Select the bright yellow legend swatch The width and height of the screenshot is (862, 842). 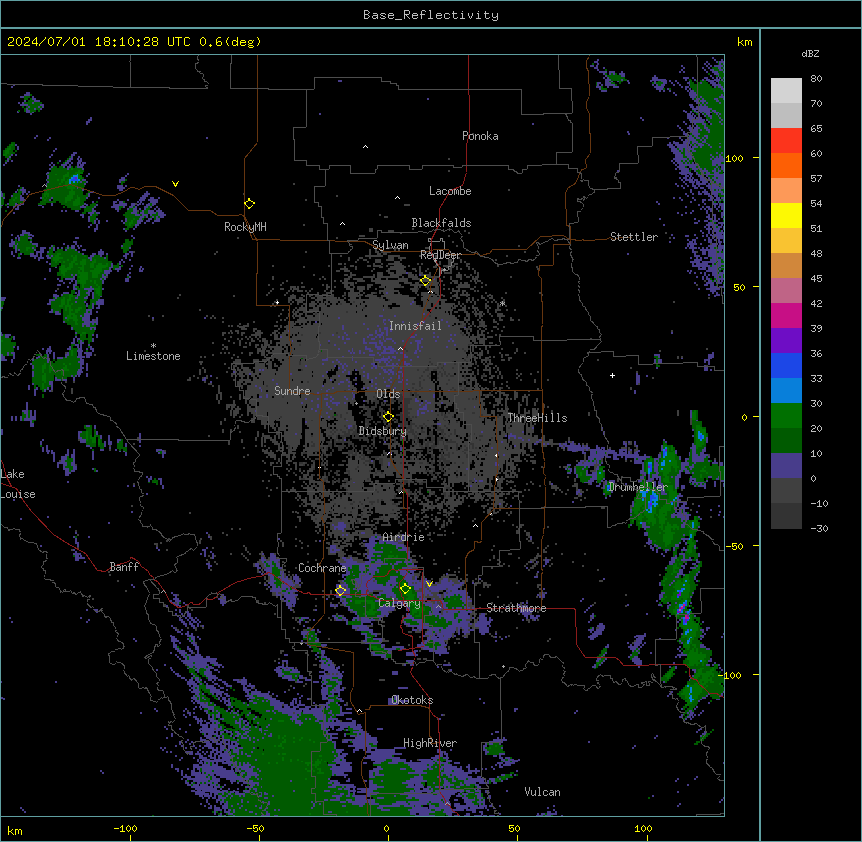[x=786, y=215]
